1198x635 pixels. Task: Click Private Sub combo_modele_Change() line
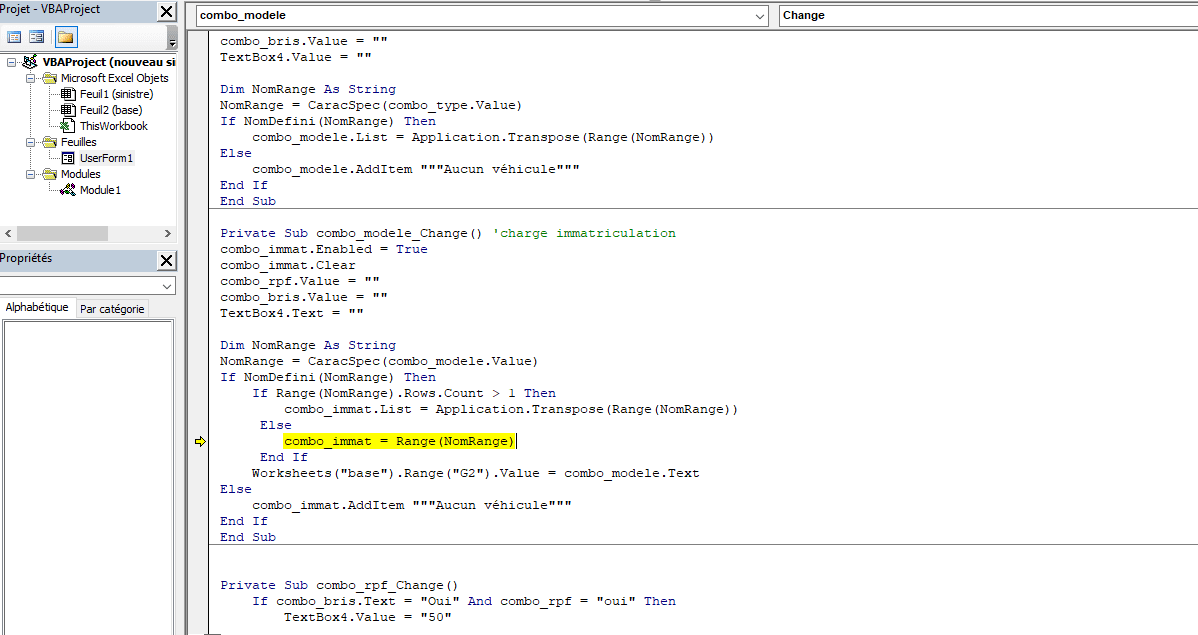point(351,233)
